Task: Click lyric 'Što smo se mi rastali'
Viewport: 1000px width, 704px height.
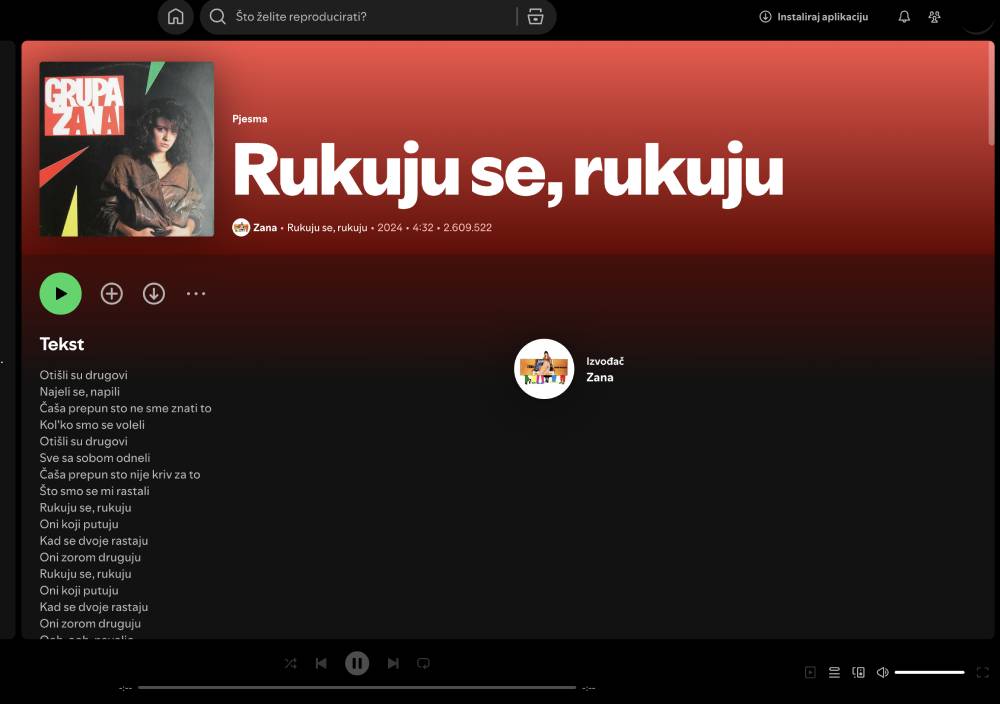Action: pyautogui.click(x=94, y=491)
